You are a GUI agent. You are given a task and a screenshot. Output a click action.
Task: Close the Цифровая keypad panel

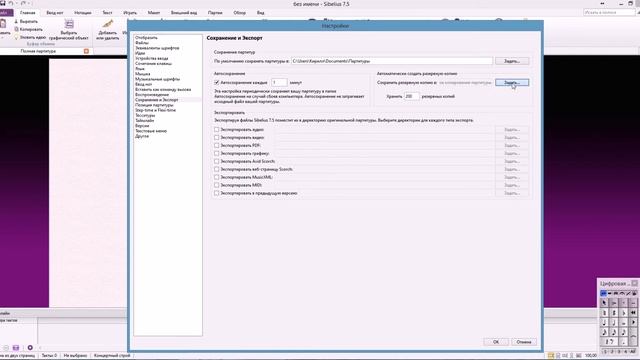pyautogui.click(x=635, y=283)
